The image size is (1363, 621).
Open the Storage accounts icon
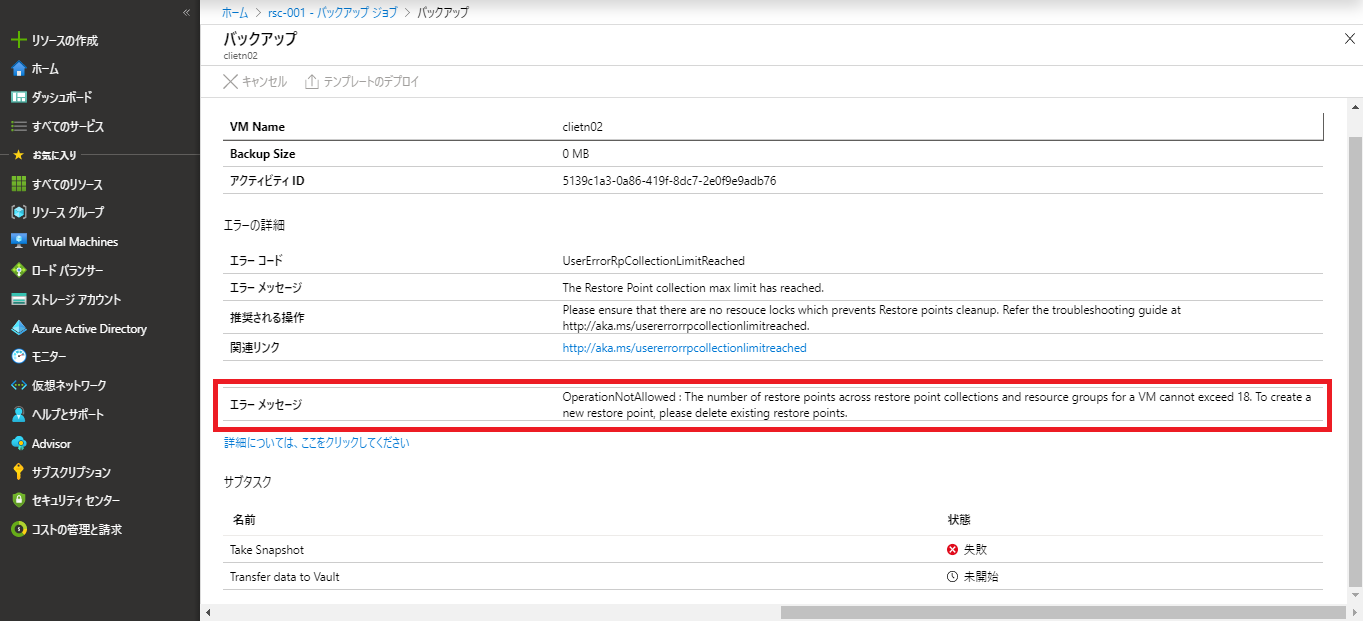point(18,300)
